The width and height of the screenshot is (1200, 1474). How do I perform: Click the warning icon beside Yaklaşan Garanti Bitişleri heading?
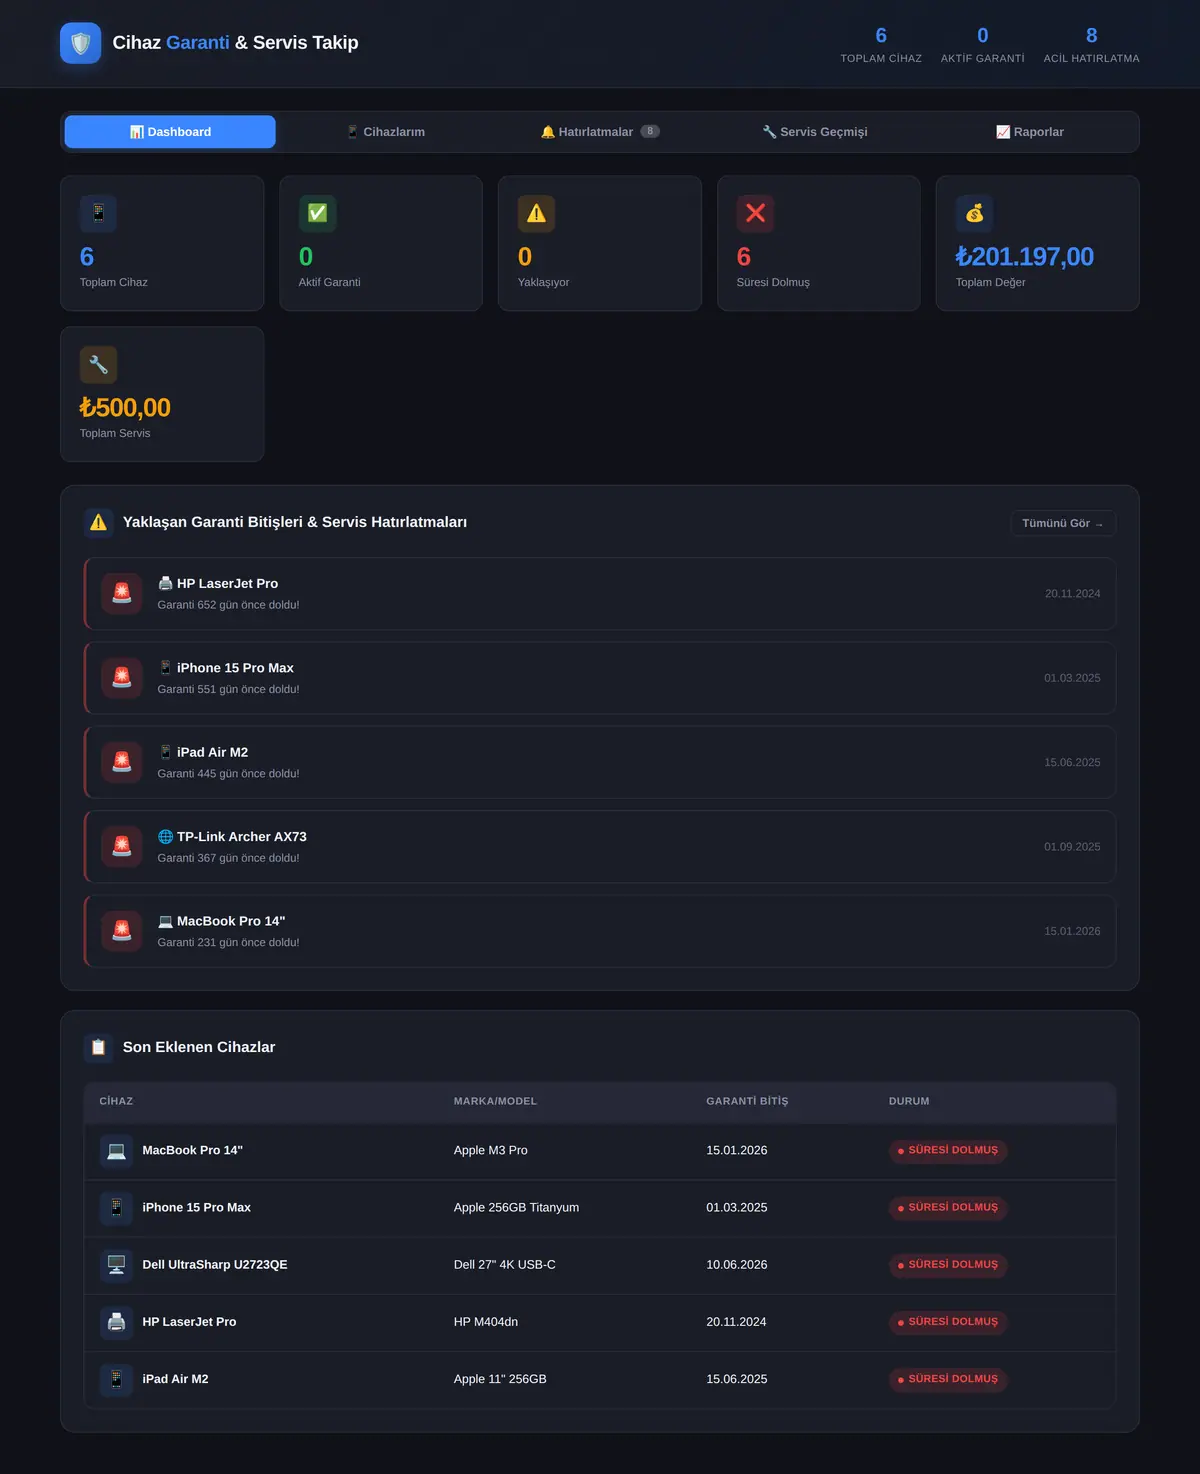pos(98,522)
